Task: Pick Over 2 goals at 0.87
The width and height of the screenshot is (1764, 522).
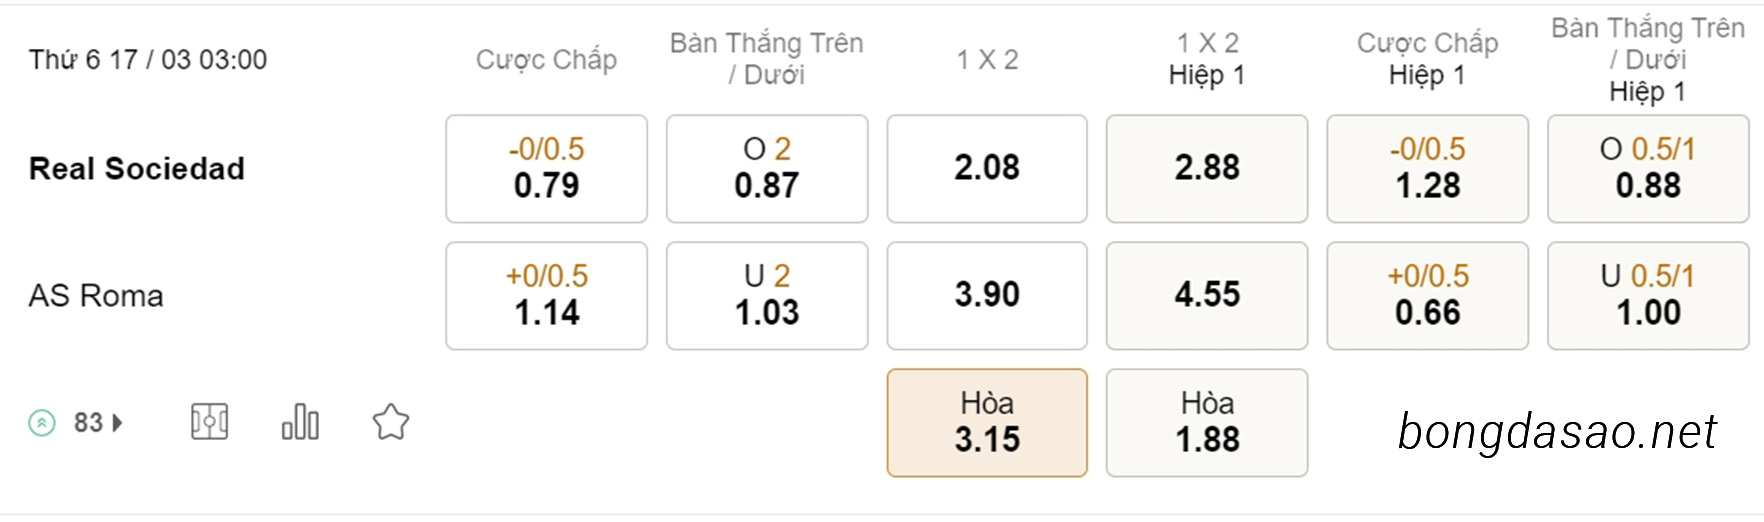Action: click(767, 168)
